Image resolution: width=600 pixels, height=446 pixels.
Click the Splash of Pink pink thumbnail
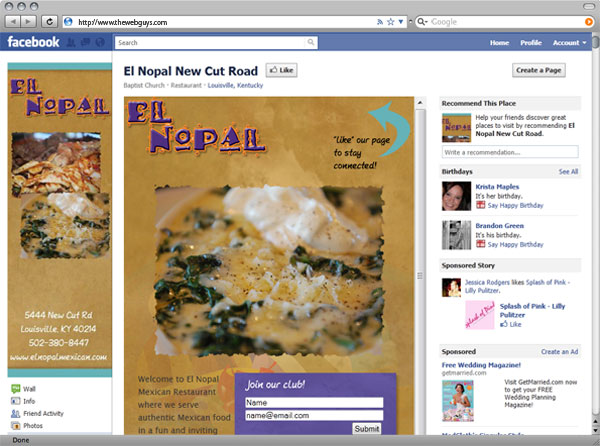480,315
